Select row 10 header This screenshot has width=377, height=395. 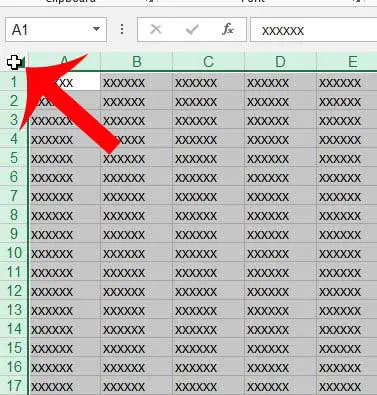(14, 253)
